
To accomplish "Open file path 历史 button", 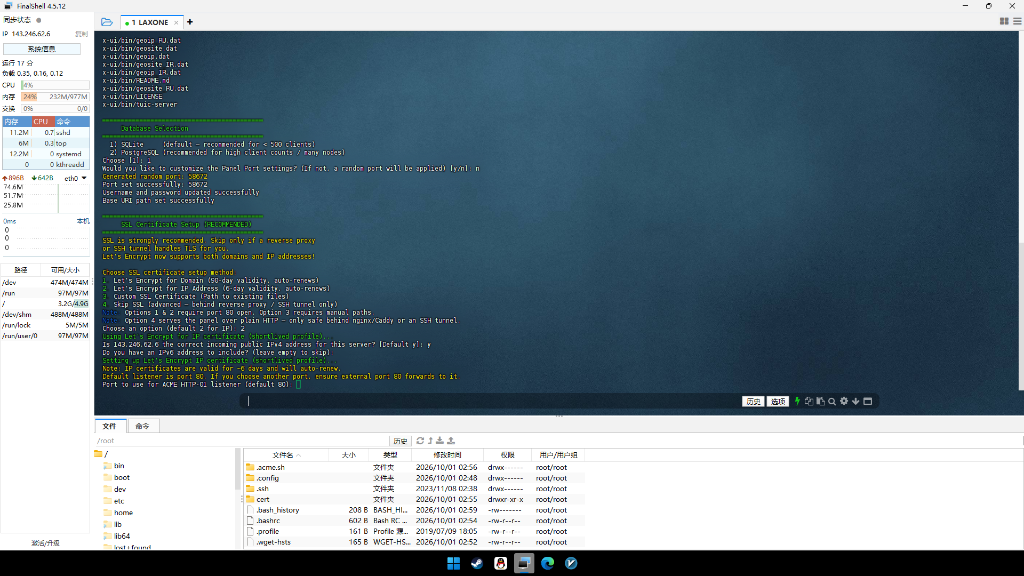I will (400, 441).
